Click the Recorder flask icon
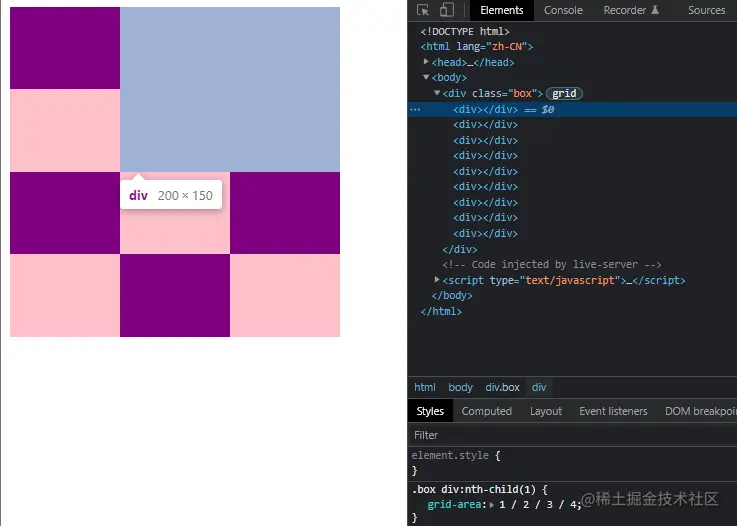737x526 pixels. point(655,10)
